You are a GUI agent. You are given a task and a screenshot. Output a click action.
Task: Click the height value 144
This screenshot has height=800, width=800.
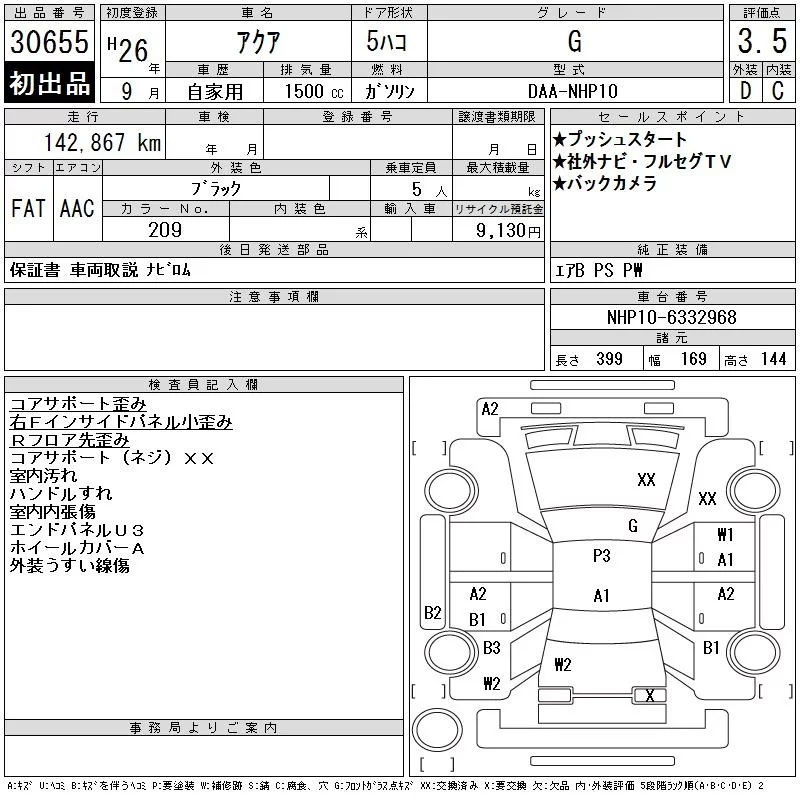pos(773,359)
